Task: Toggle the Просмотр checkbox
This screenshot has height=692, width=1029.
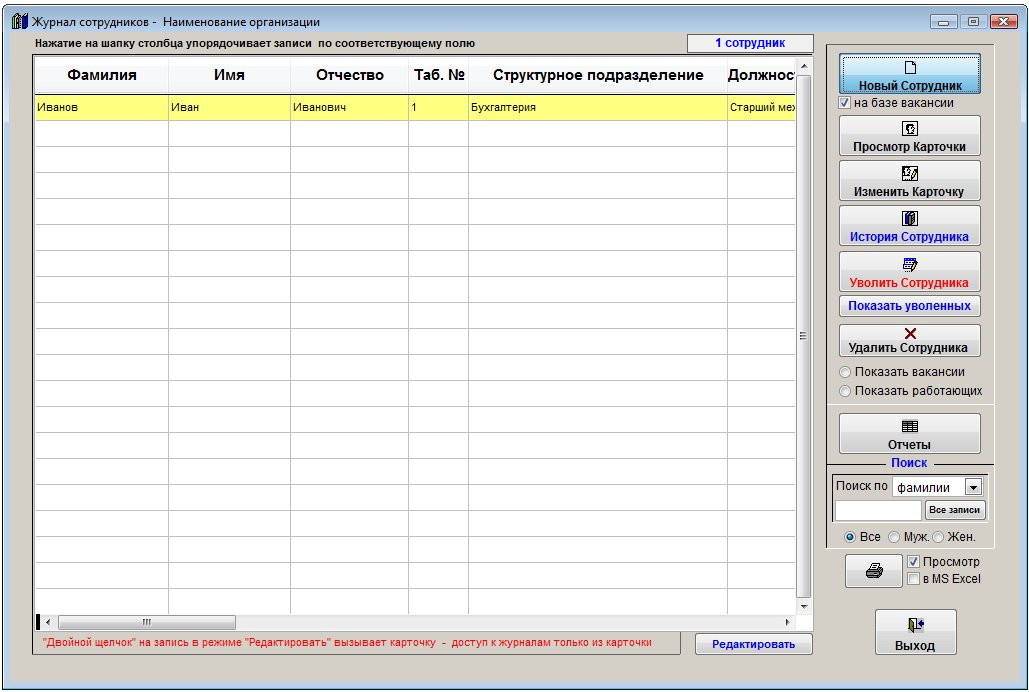Action: [x=914, y=562]
